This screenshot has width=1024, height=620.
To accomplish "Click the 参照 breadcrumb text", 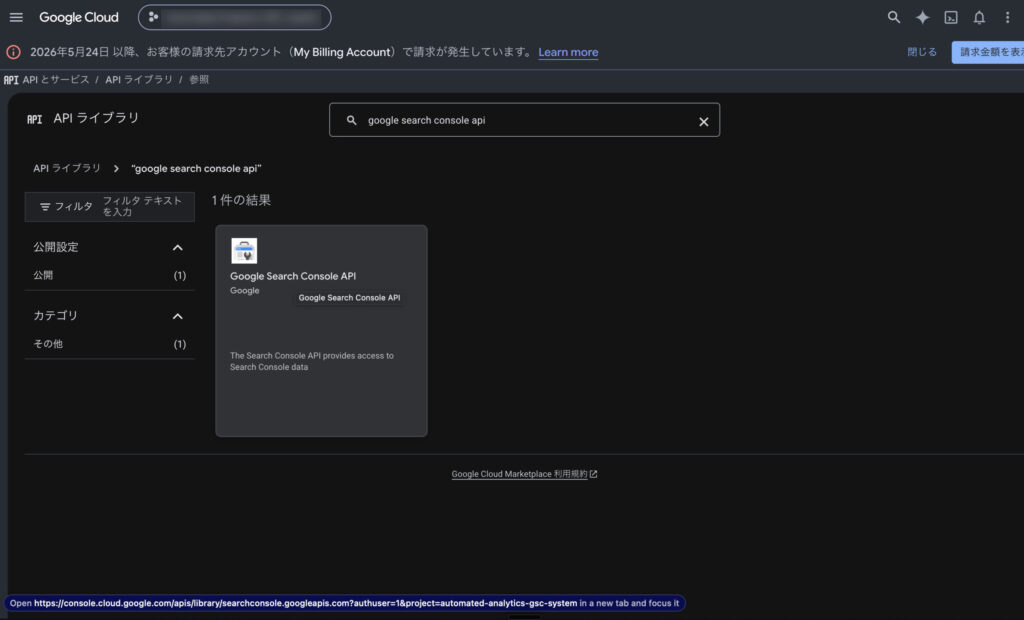I will tap(199, 80).
